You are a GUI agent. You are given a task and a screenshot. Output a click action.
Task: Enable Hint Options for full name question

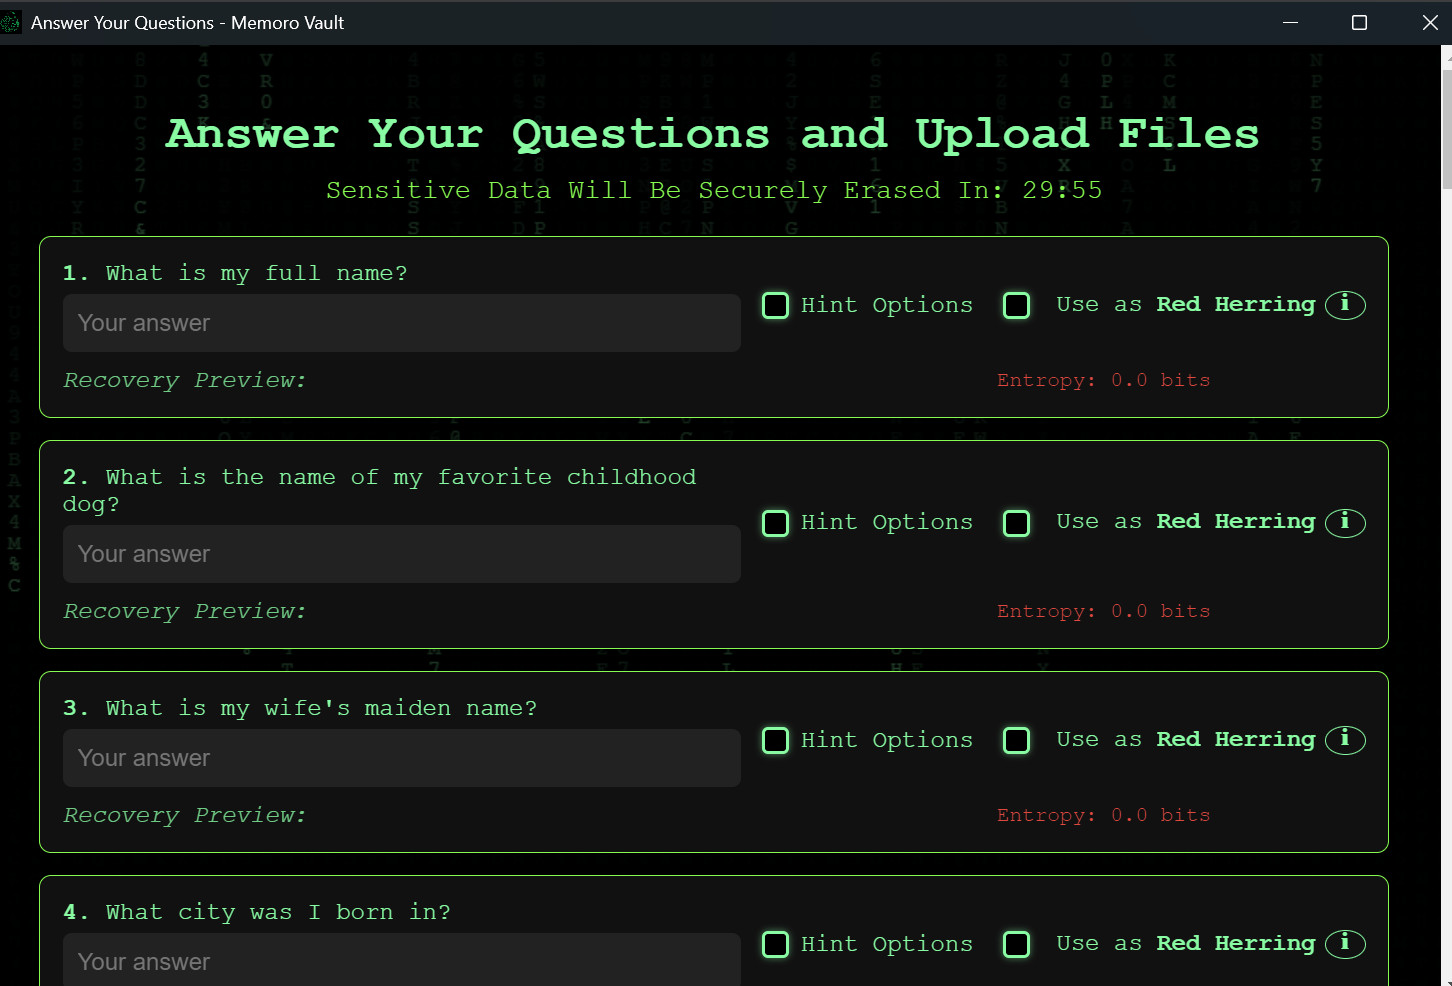pyautogui.click(x=776, y=306)
